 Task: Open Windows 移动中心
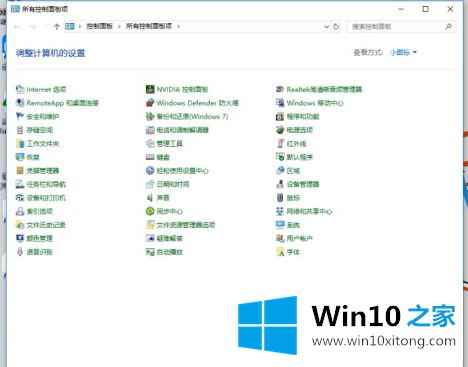point(309,103)
